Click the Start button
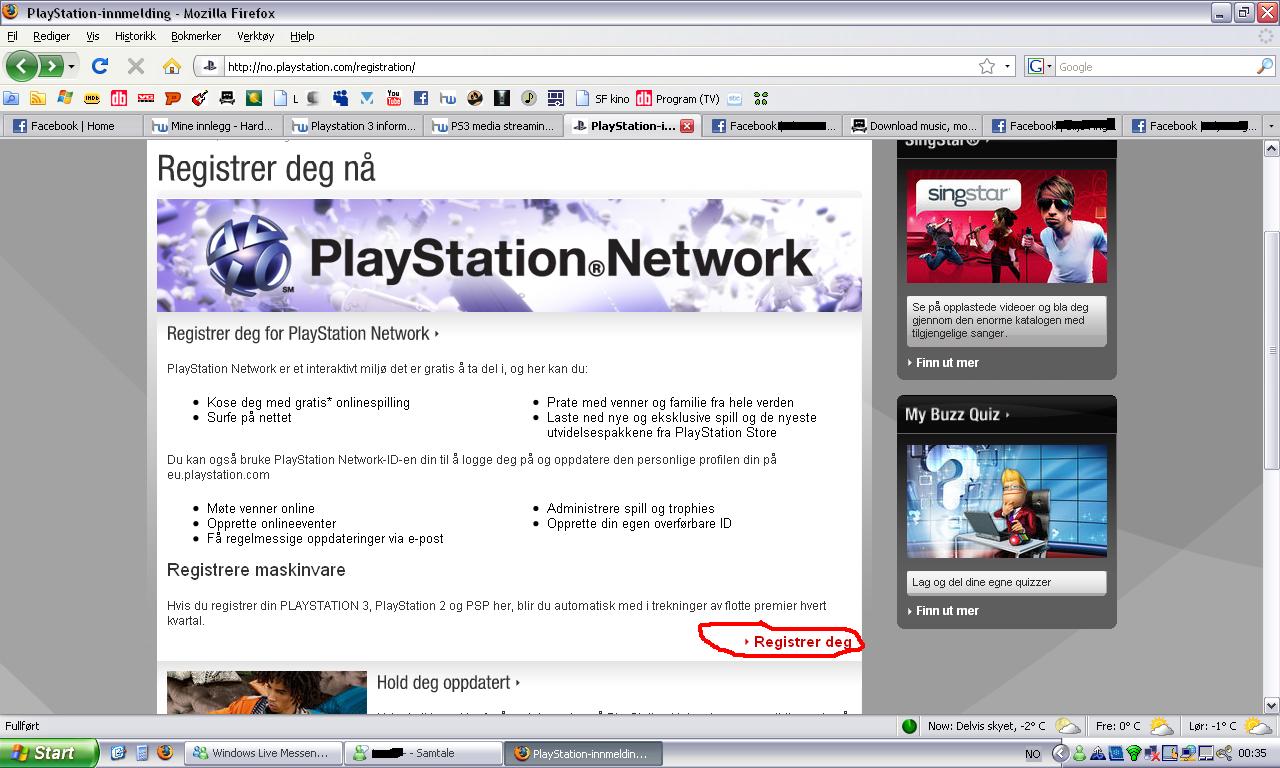 49,753
